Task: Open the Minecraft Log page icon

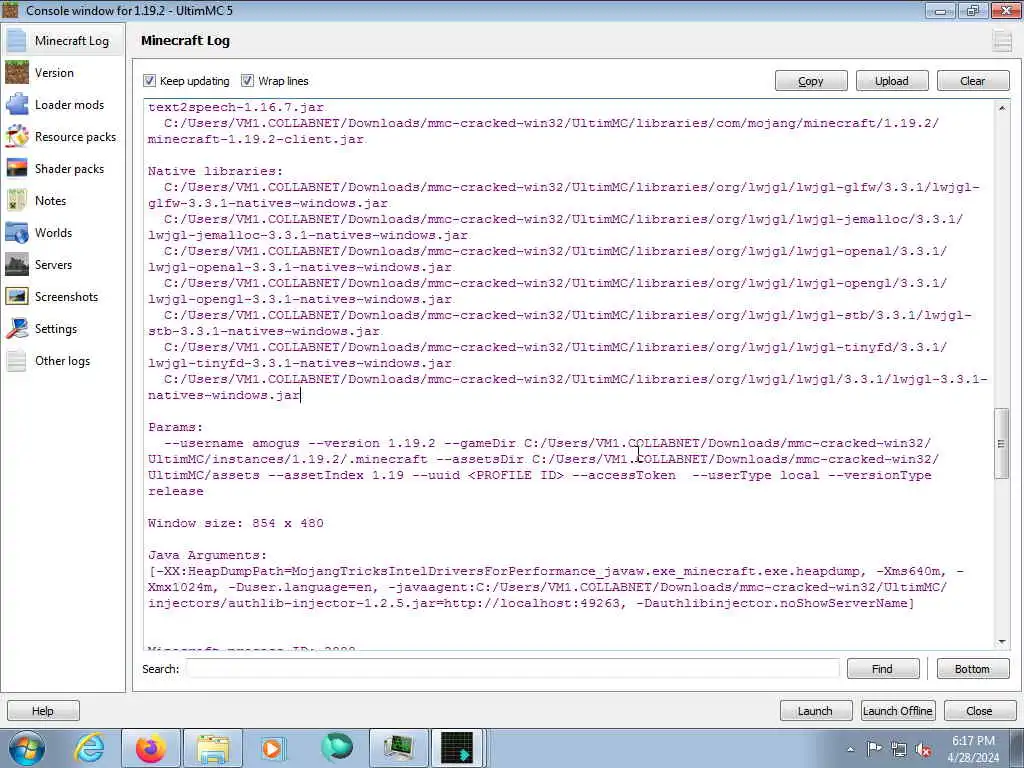Action: pos(16,40)
